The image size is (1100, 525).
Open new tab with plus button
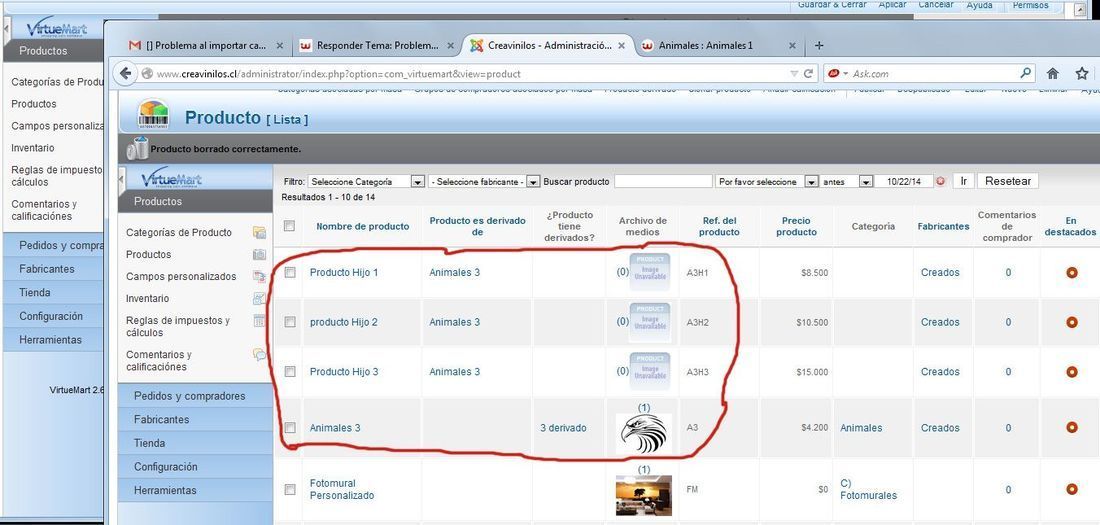point(818,46)
